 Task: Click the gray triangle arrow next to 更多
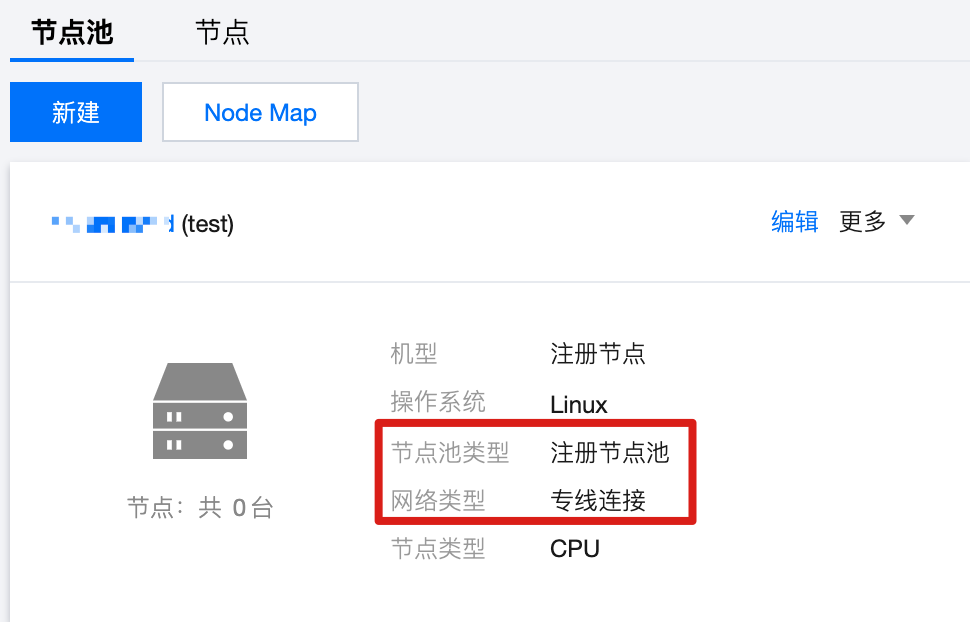pyautogui.click(x=907, y=220)
